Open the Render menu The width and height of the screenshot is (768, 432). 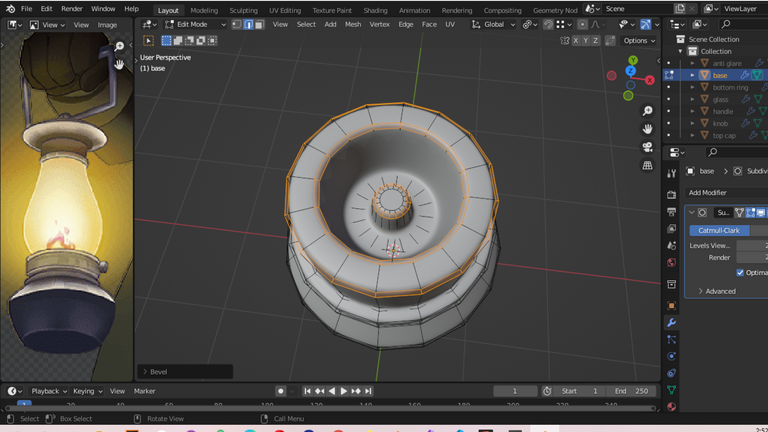(72, 9)
